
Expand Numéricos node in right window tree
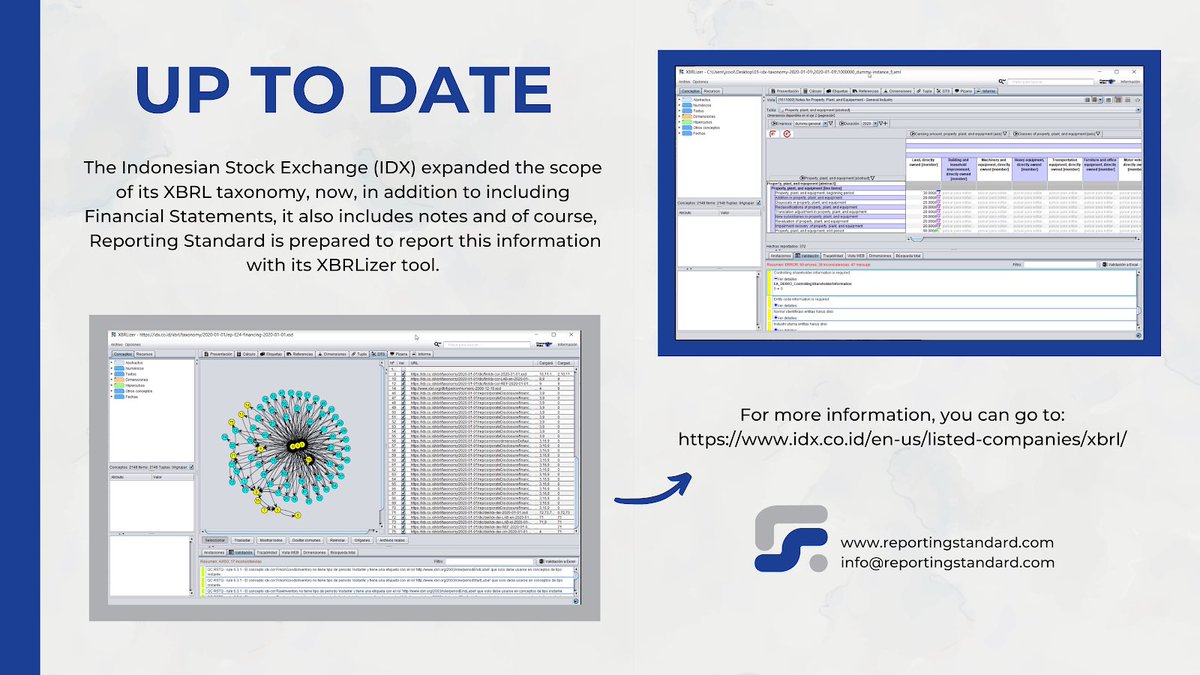click(679, 105)
